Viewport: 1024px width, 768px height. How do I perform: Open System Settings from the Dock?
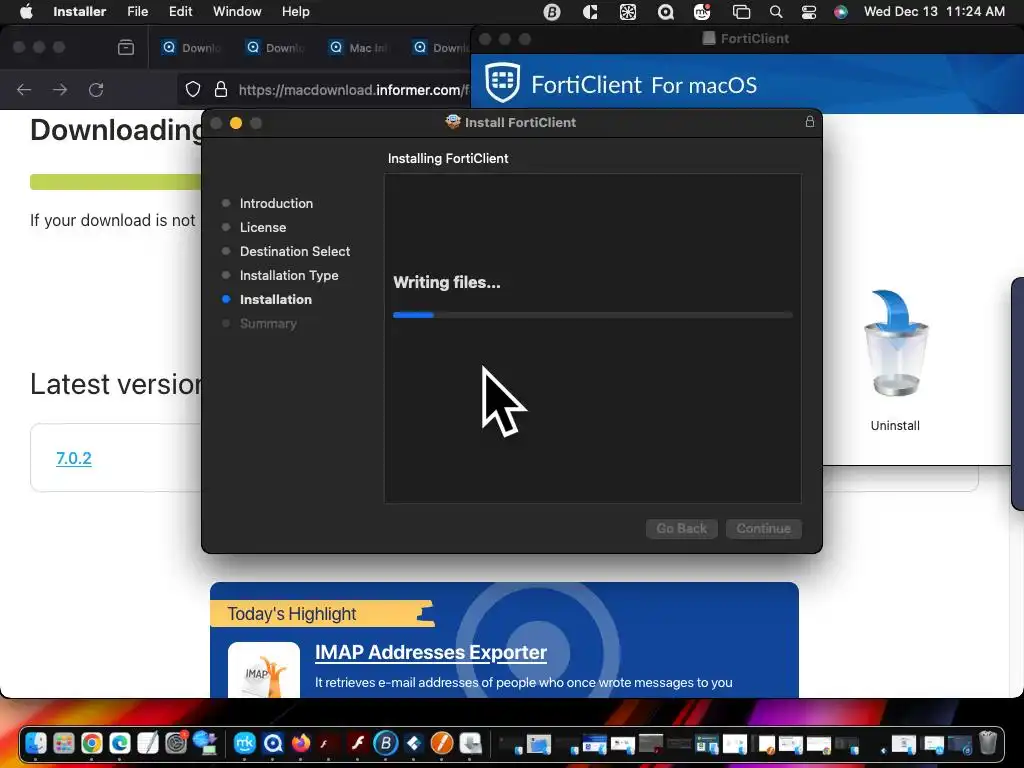(x=176, y=743)
